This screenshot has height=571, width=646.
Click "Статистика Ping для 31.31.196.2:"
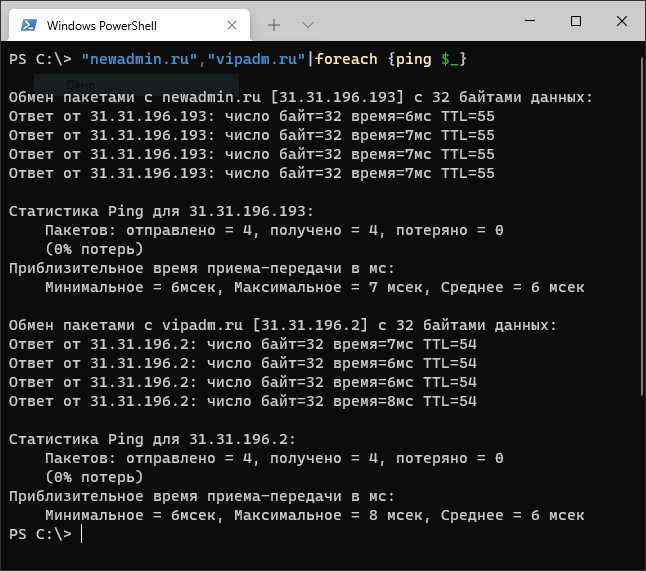[152, 440]
